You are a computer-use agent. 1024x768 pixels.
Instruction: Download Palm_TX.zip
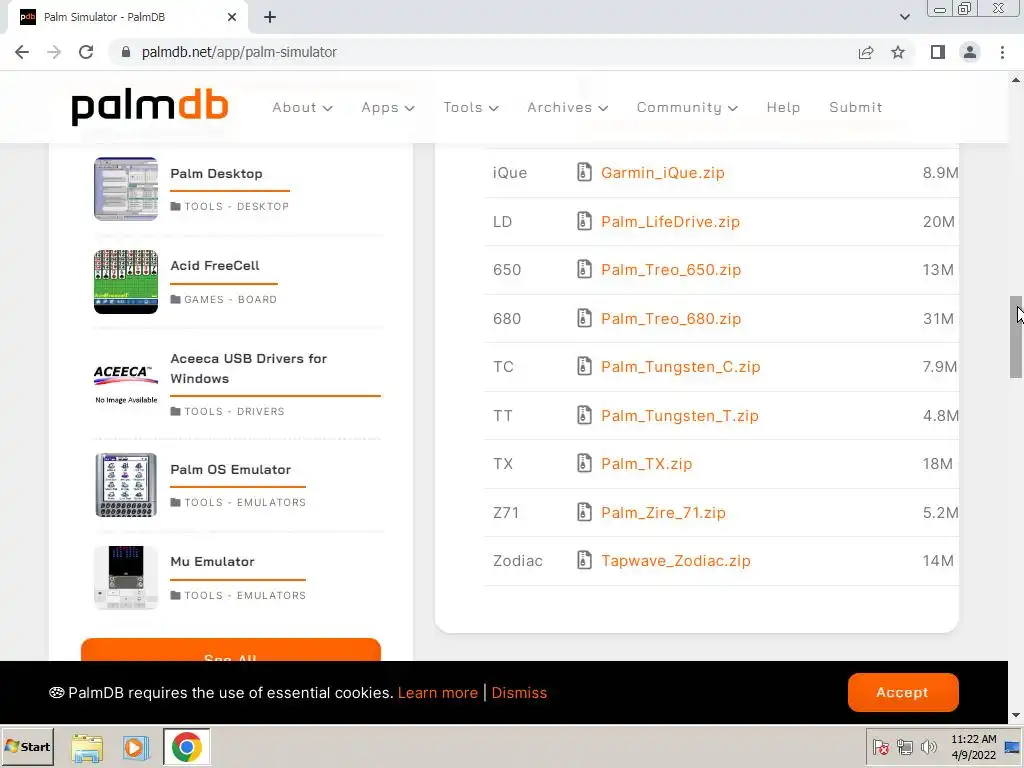pos(647,464)
